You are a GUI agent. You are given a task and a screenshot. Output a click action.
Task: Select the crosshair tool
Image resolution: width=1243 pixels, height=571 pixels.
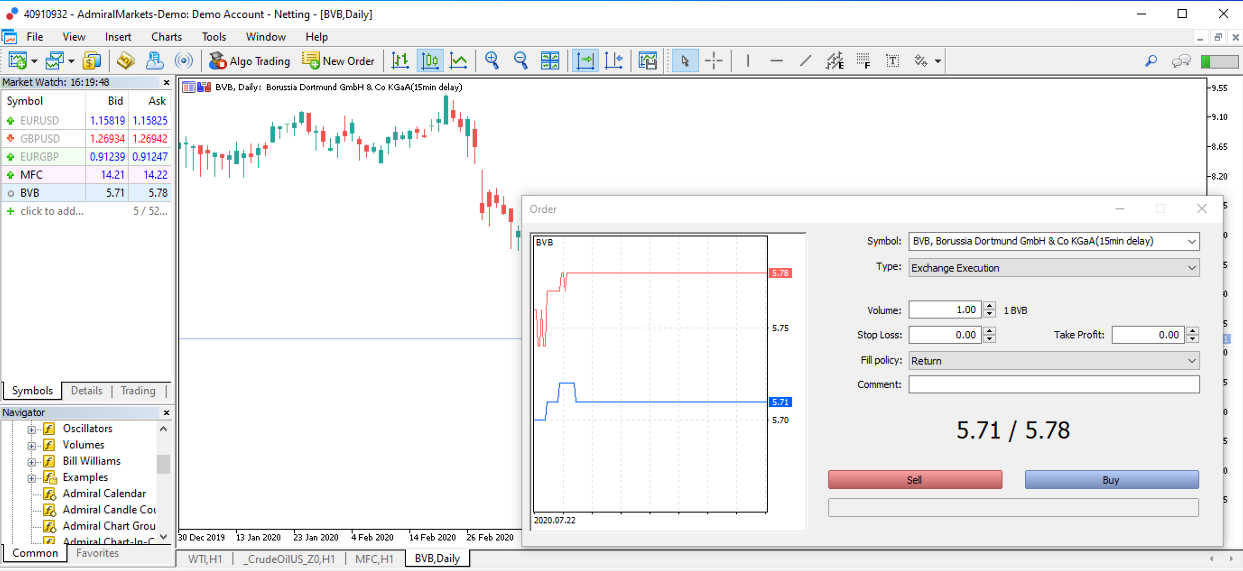point(713,61)
